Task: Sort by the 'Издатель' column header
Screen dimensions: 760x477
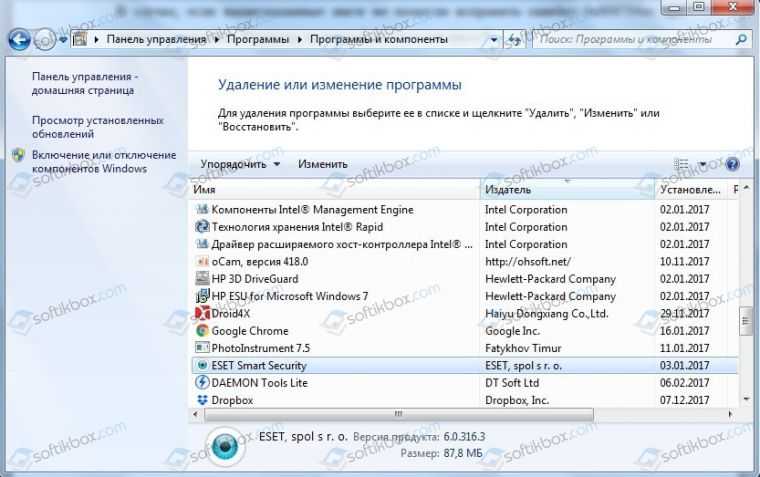Action: click(x=567, y=190)
